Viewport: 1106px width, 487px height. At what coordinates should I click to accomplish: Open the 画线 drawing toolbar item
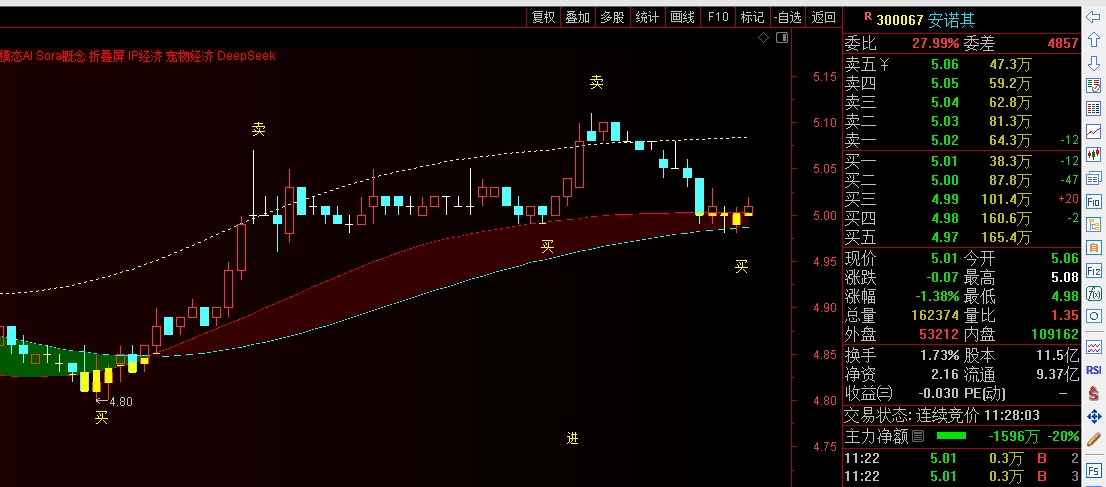tap(682, 18)
